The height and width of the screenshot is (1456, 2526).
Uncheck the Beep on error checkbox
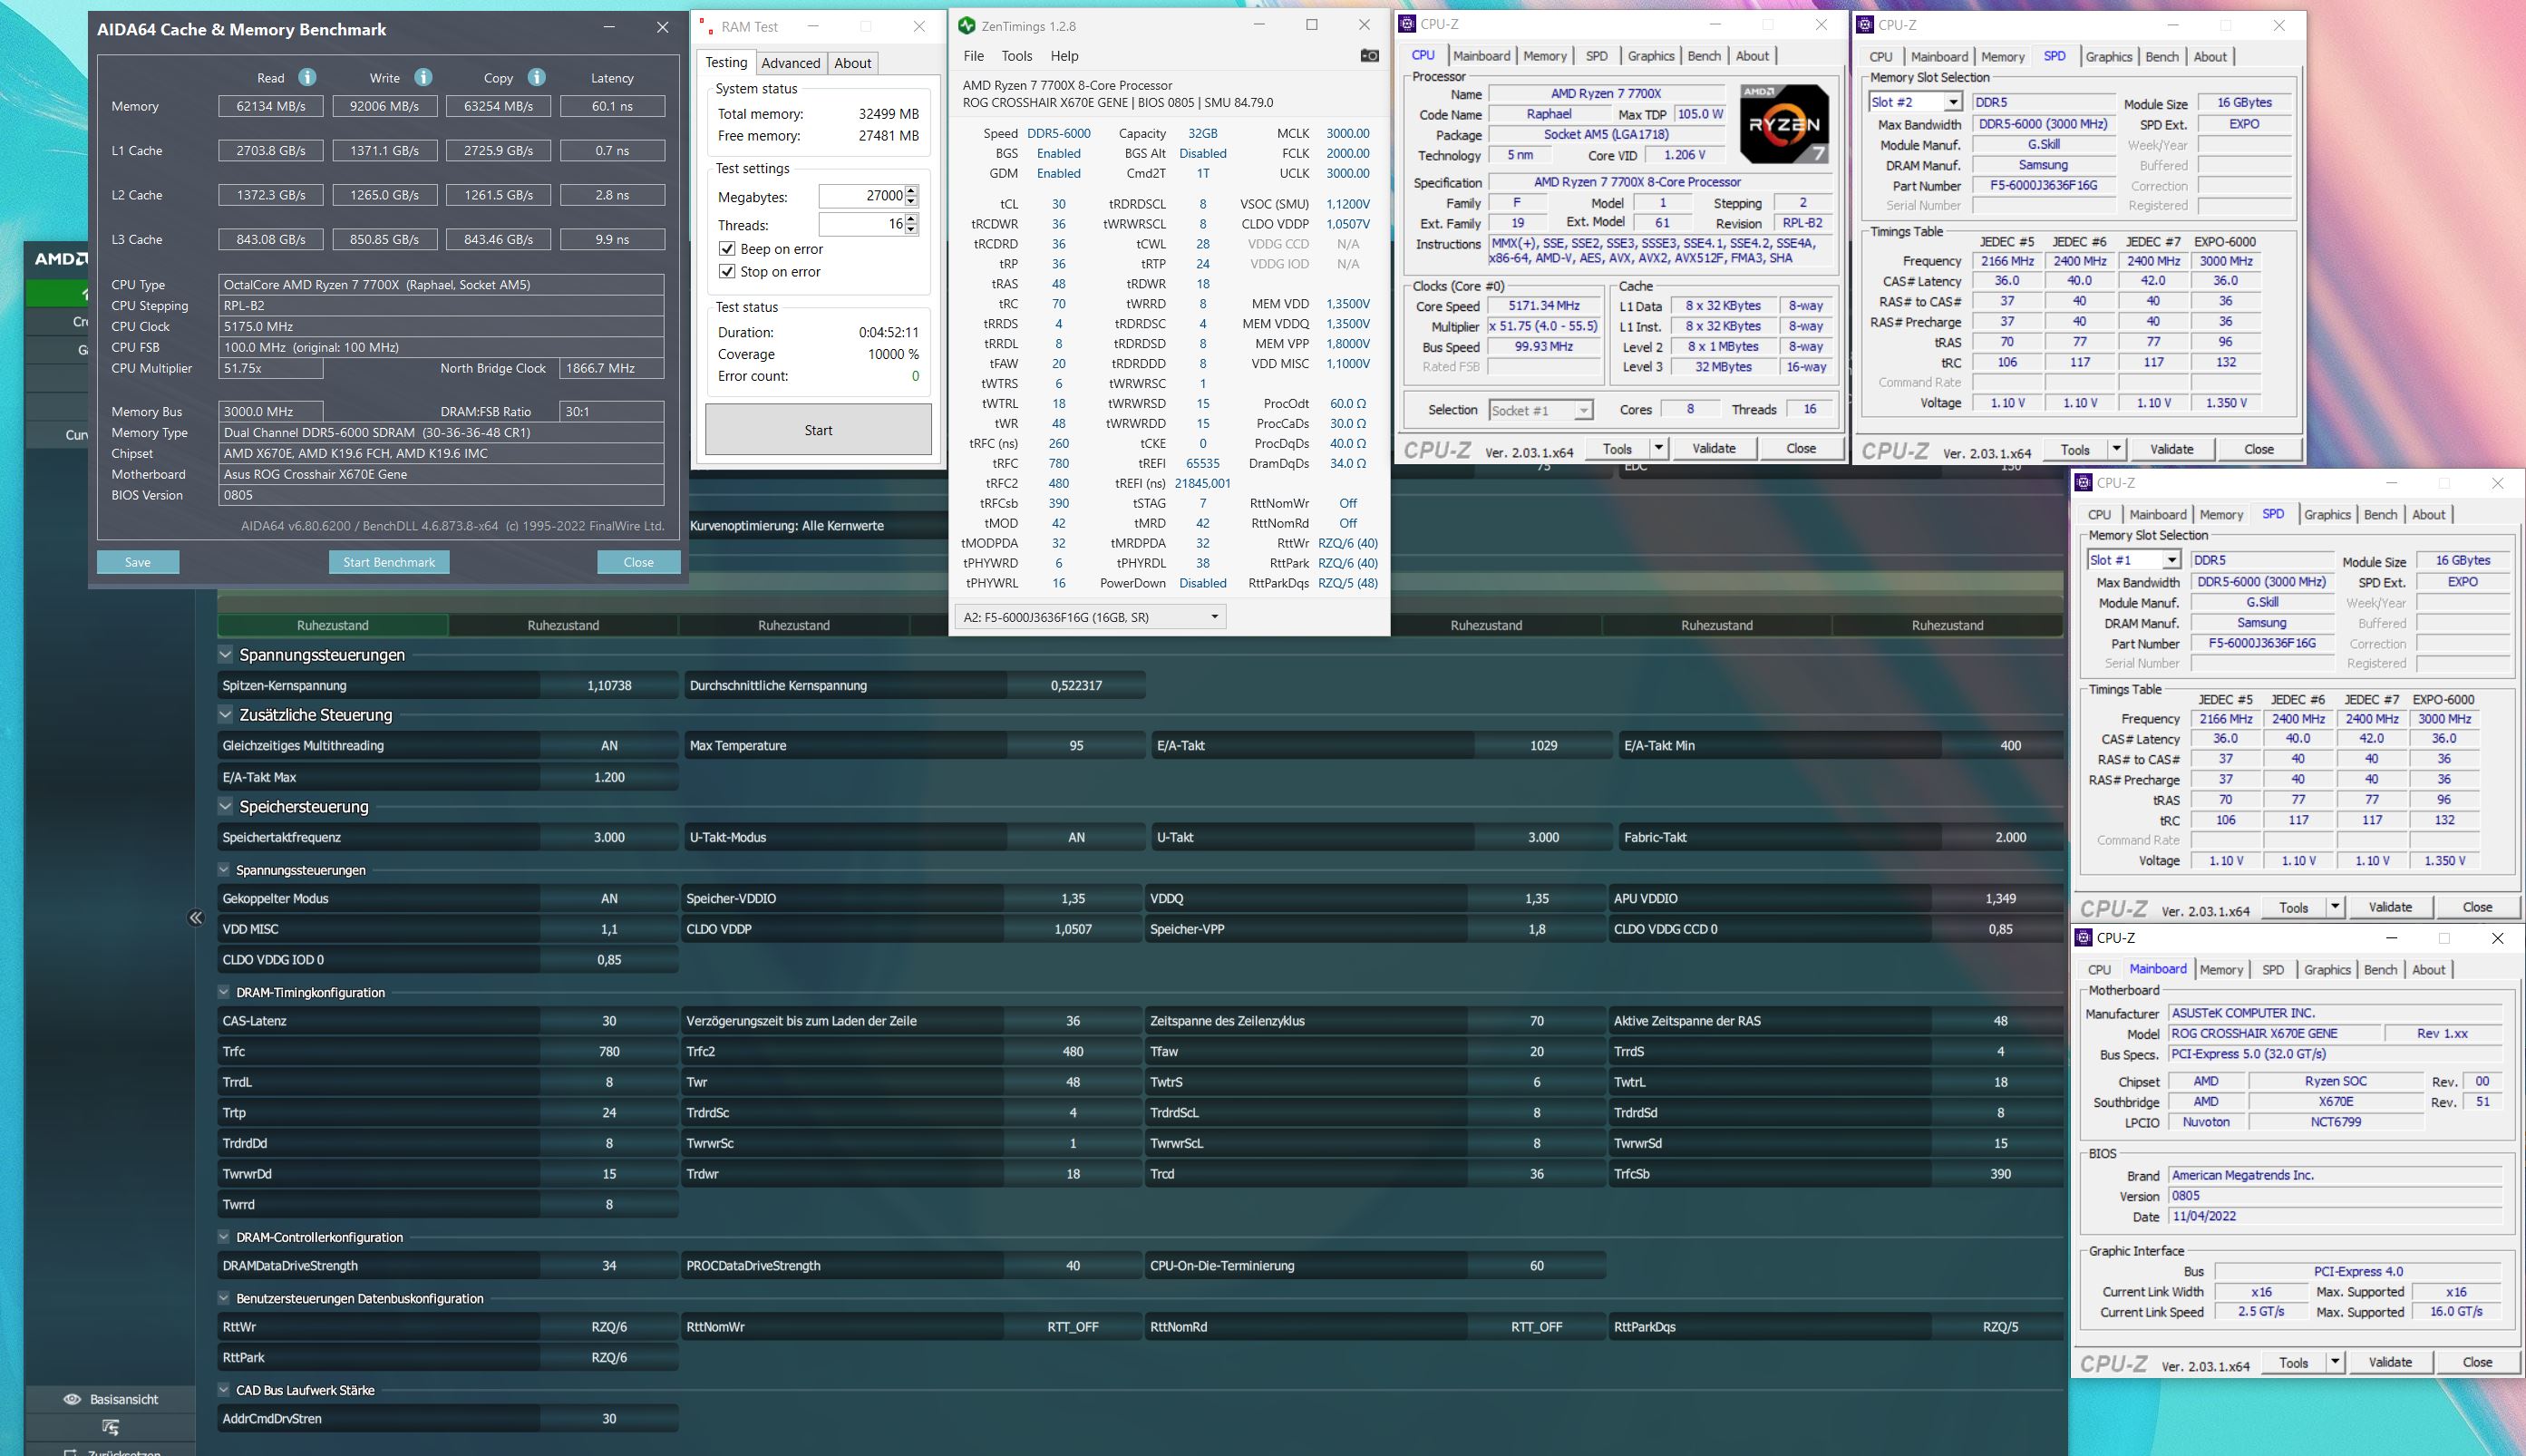pyautogui.click(x=727, y=249)
